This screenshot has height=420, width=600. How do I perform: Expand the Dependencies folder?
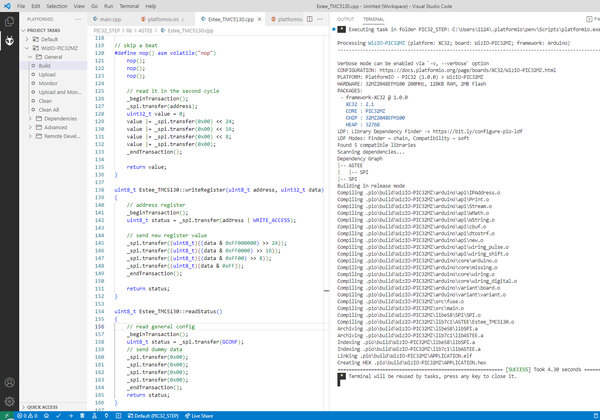point(30,118)
